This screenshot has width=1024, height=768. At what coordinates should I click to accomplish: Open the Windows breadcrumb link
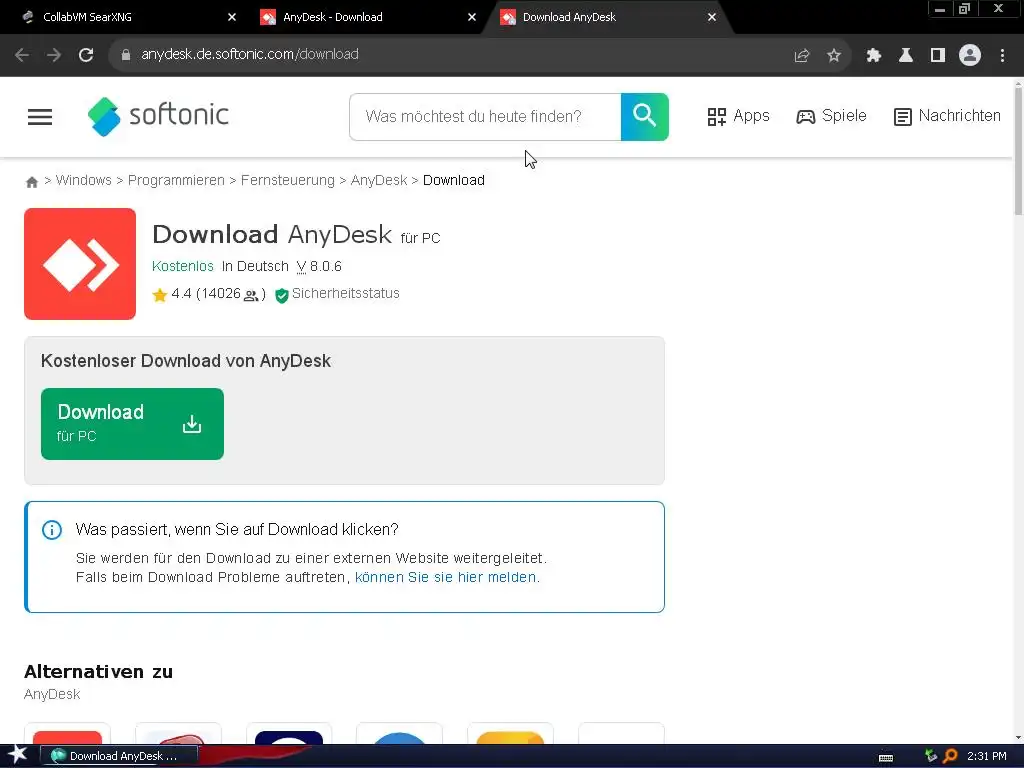pos(84,180)
